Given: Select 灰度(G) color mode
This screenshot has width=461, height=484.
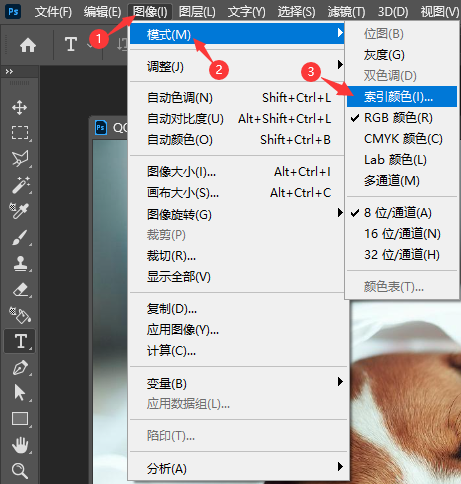Looking at the screenshot, I should tap(402, 55).
